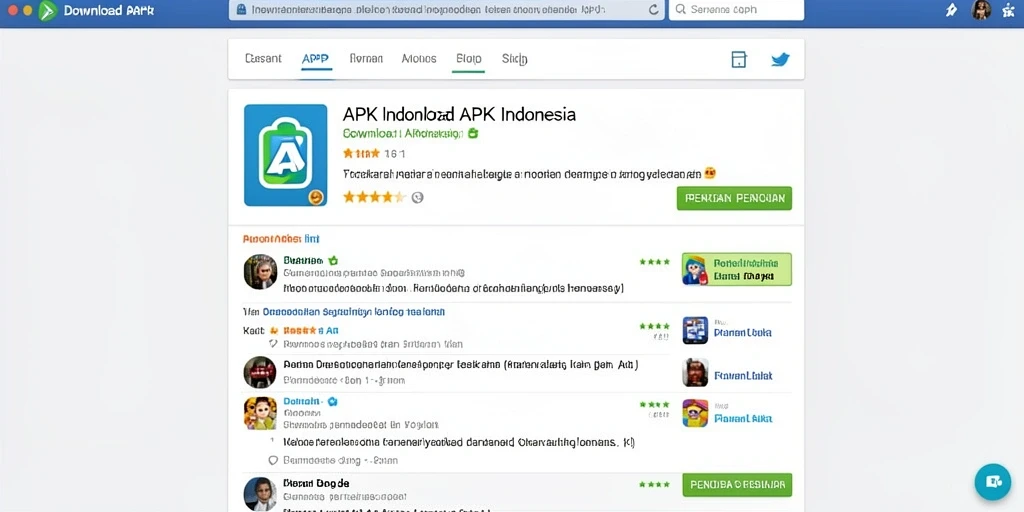Click the pin icon in the top bar

pos(952,10)
